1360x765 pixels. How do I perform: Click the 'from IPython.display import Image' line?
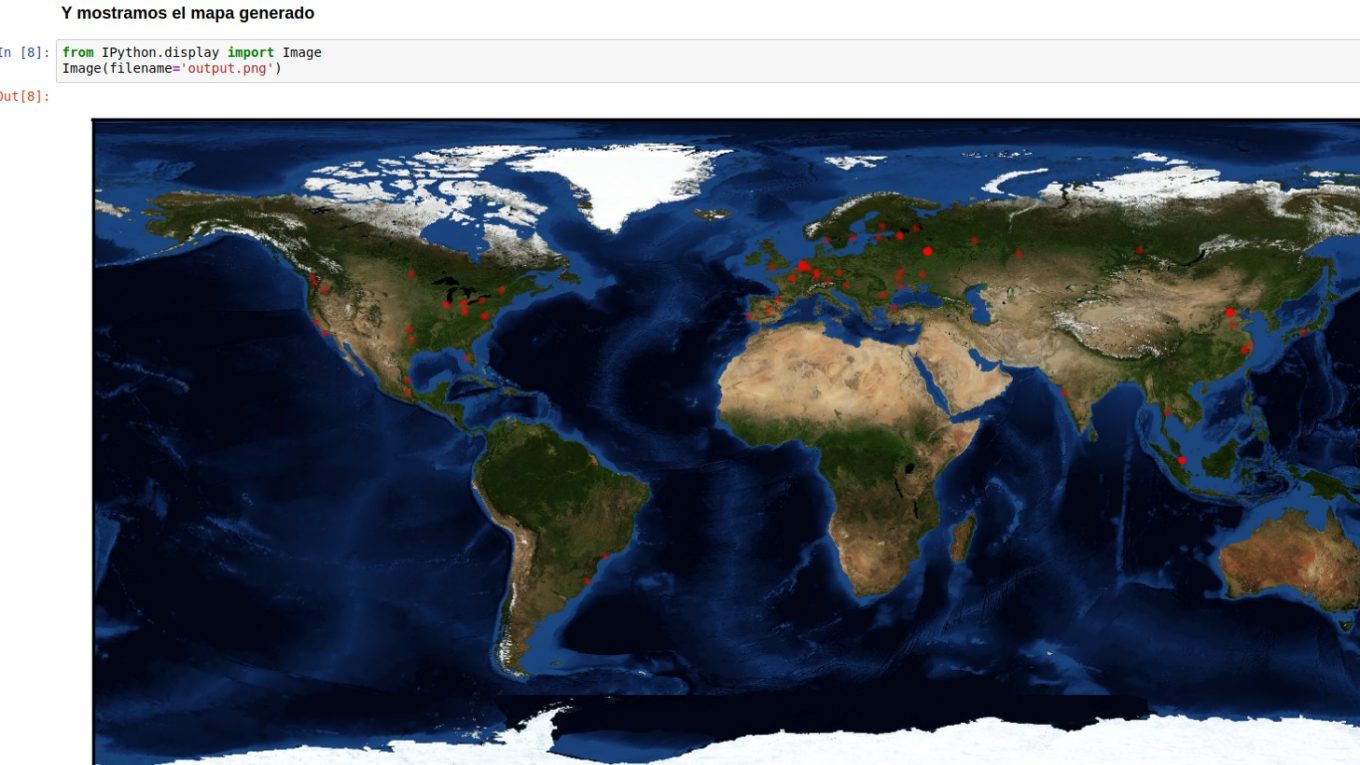[x=192, y=52]
